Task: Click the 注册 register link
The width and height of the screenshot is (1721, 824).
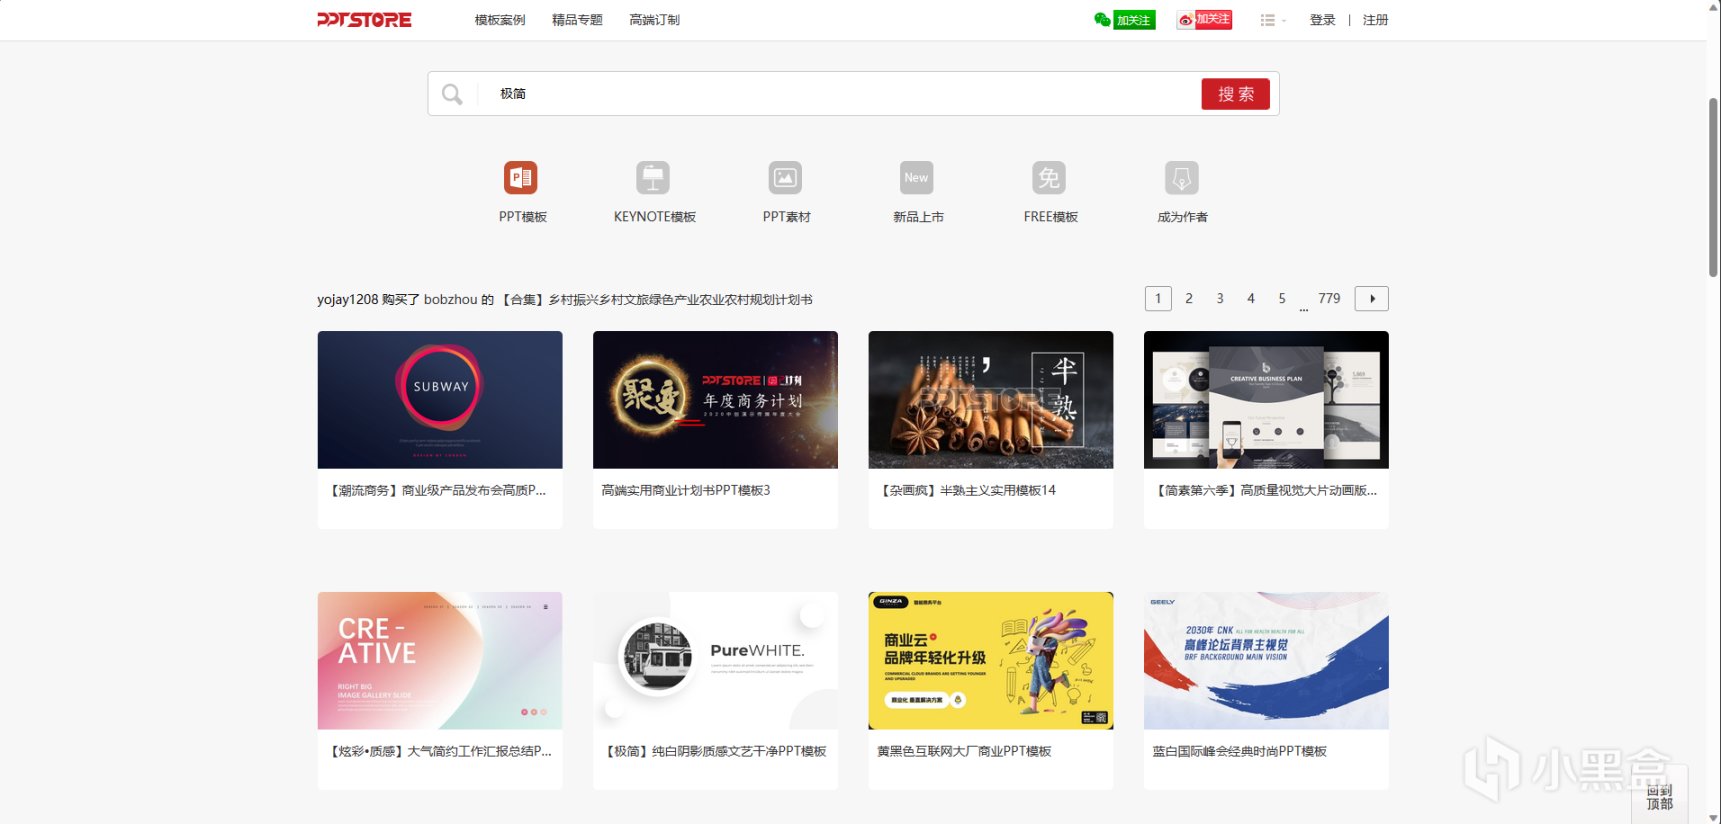Action: [1376, 20]
